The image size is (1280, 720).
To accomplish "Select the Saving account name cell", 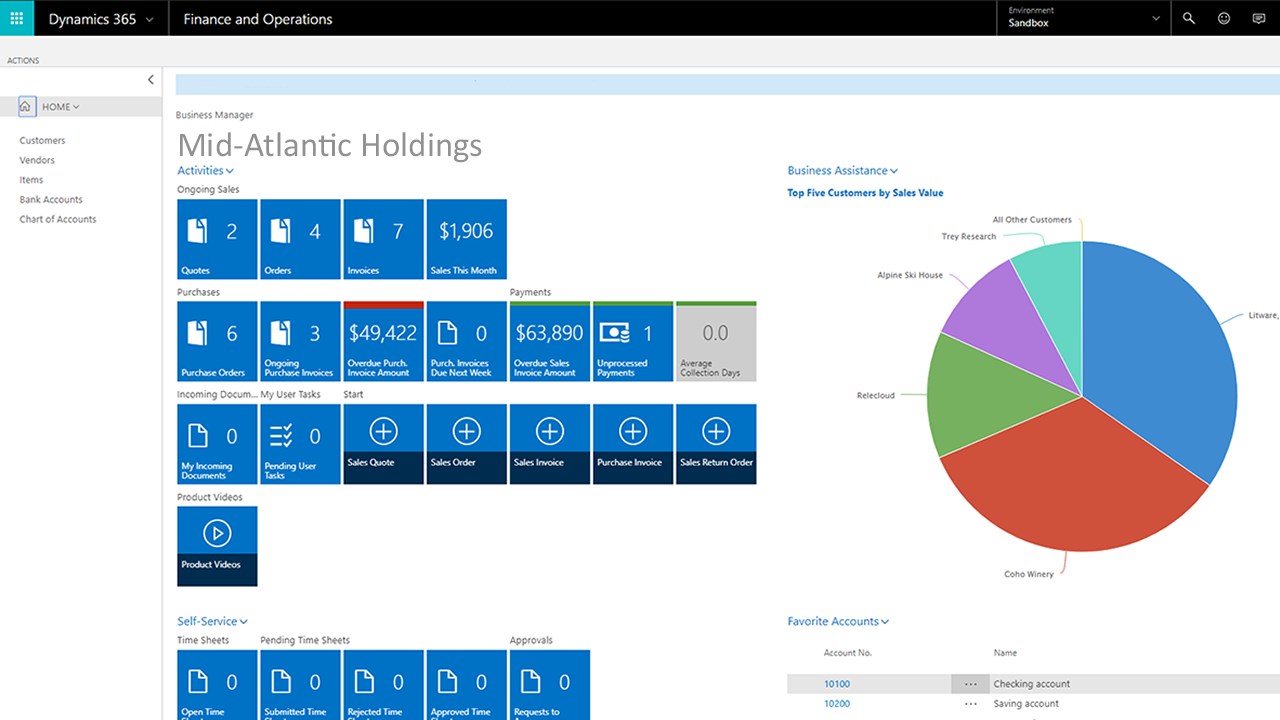I will pos(1027,704).
